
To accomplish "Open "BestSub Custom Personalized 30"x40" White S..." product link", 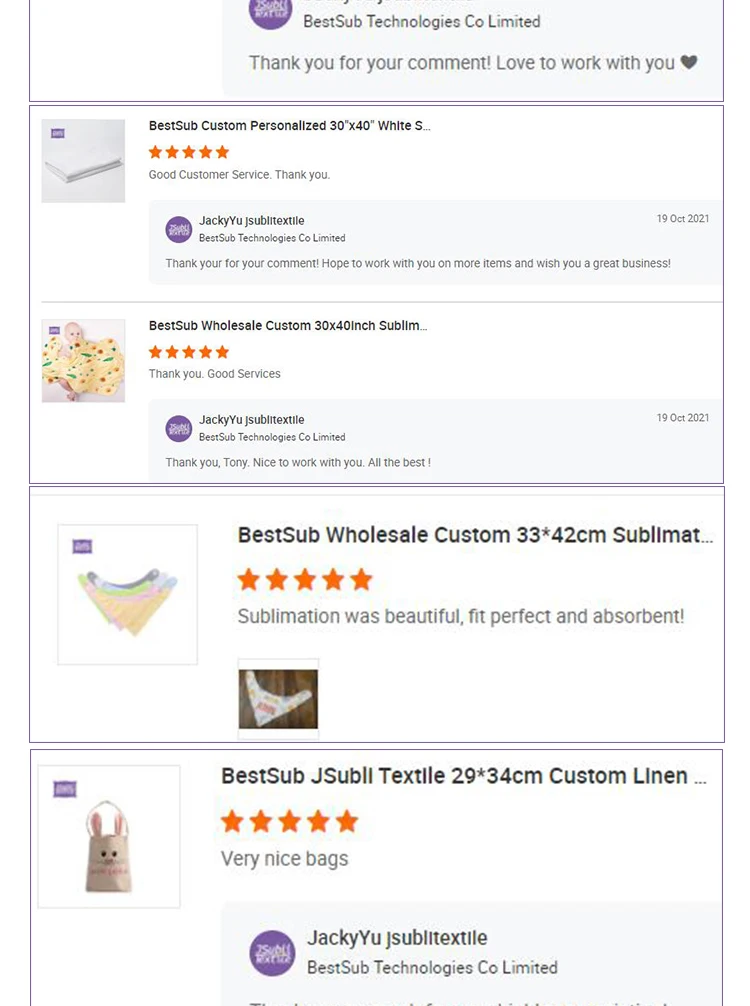I will click(x=289, y=126).
